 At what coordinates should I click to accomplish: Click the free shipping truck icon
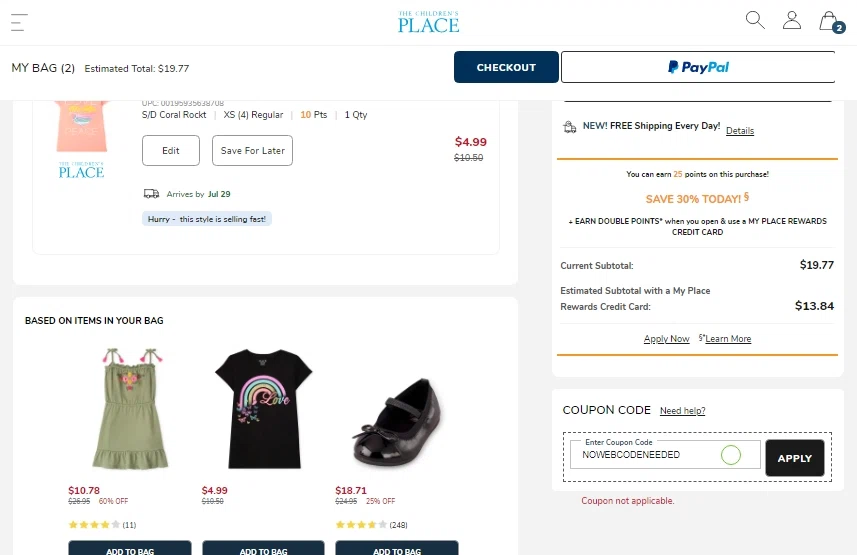click(569, 127)
